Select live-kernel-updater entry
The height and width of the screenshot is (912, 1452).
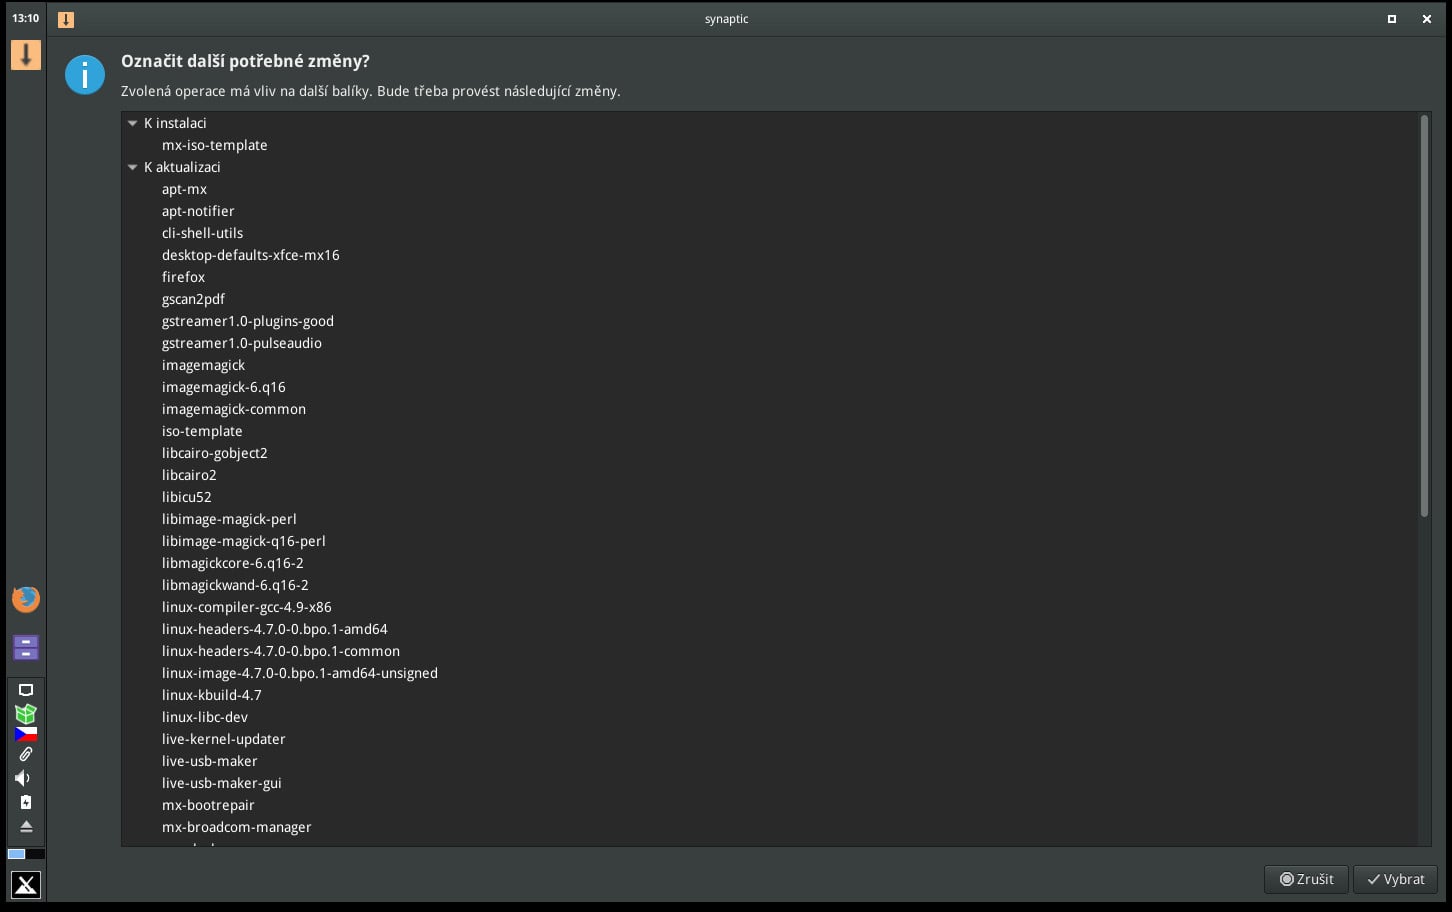(769, 739)
